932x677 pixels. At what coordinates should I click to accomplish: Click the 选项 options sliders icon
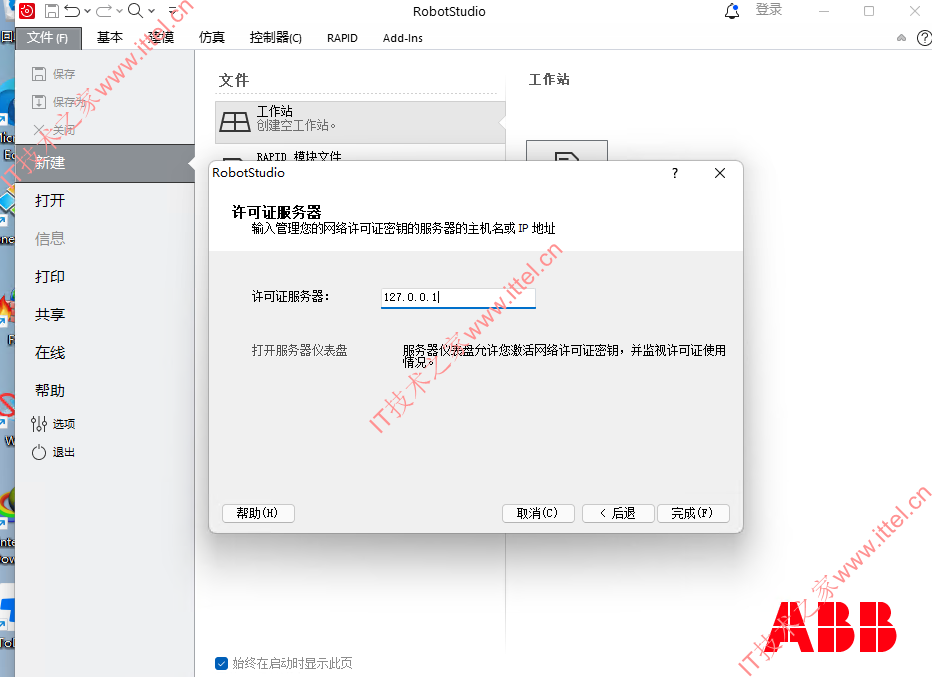[39, 424]
